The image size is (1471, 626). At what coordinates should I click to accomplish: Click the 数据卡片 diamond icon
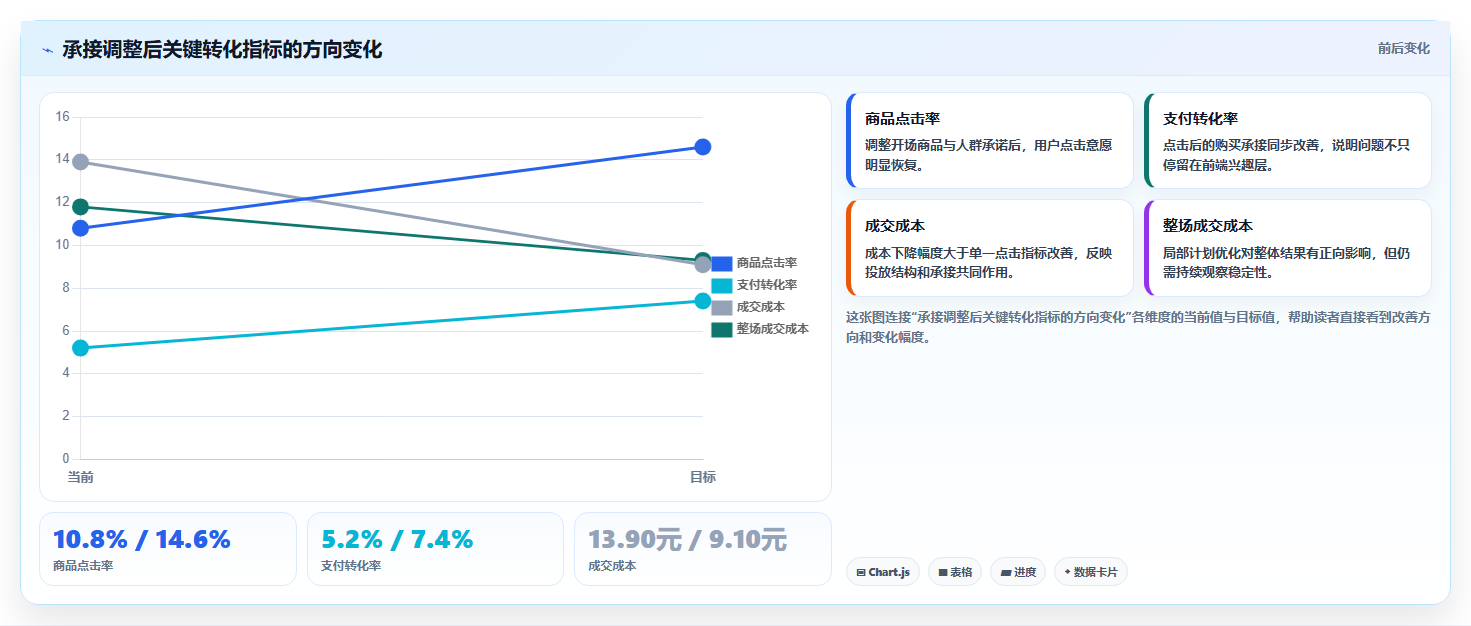coord(1068,572)
